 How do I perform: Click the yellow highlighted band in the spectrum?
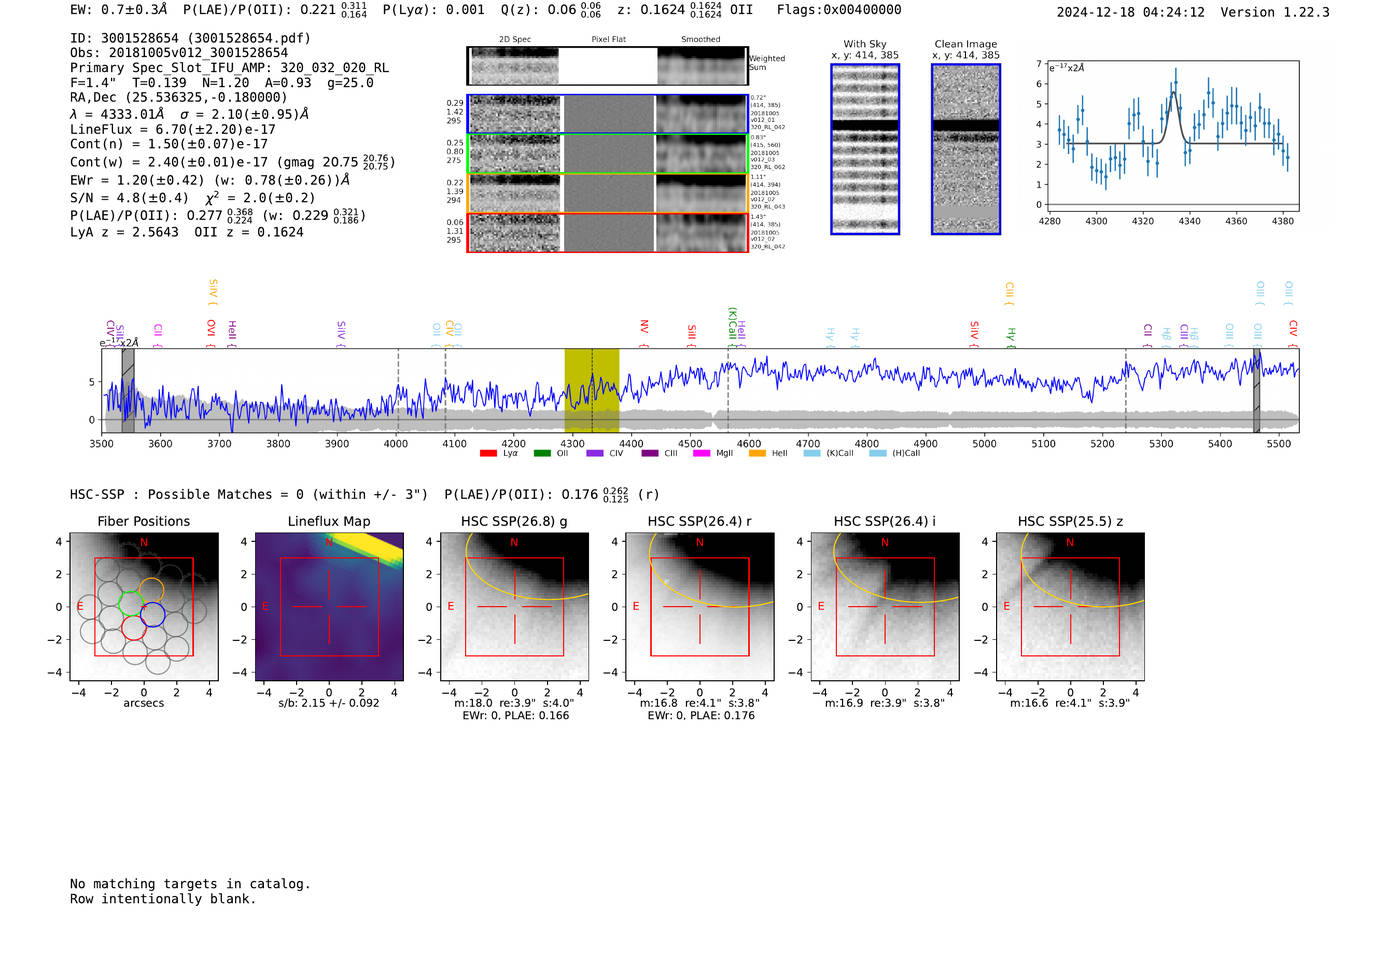(592, 390)
